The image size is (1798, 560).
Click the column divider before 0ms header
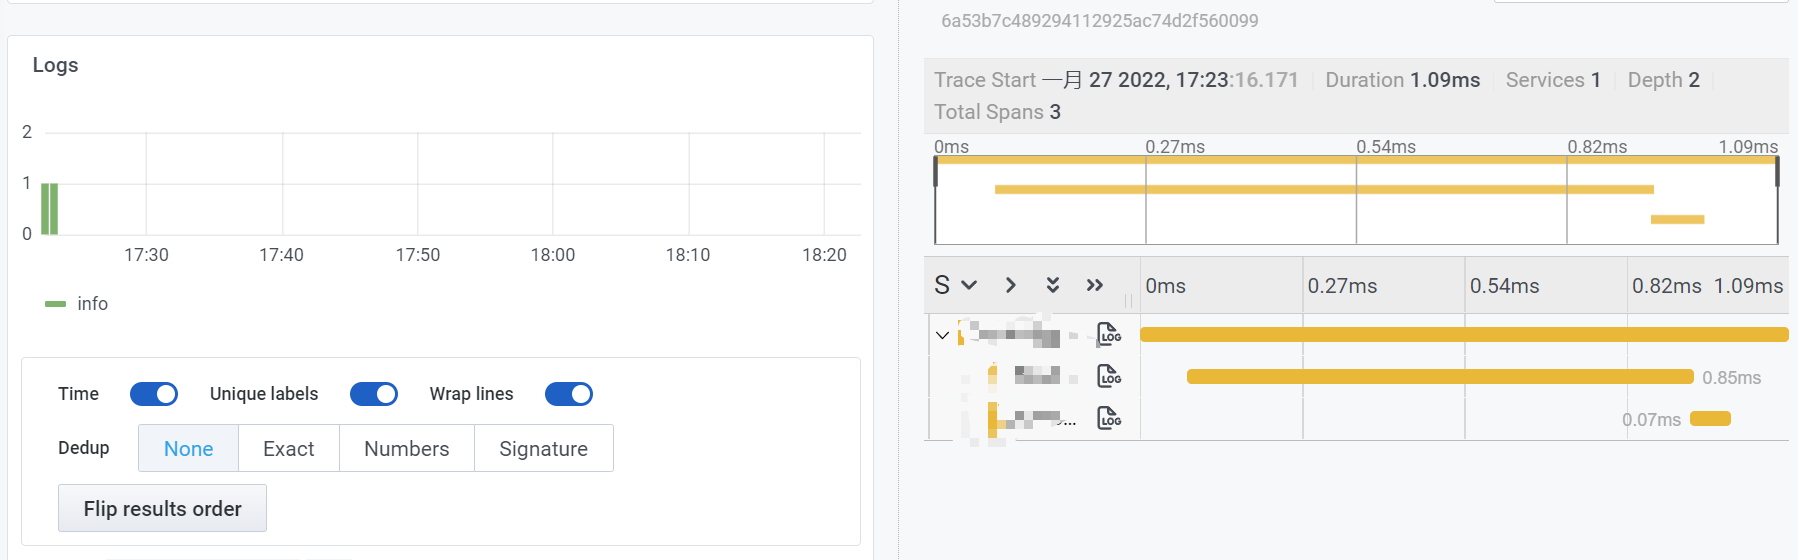coord(1129,300)
